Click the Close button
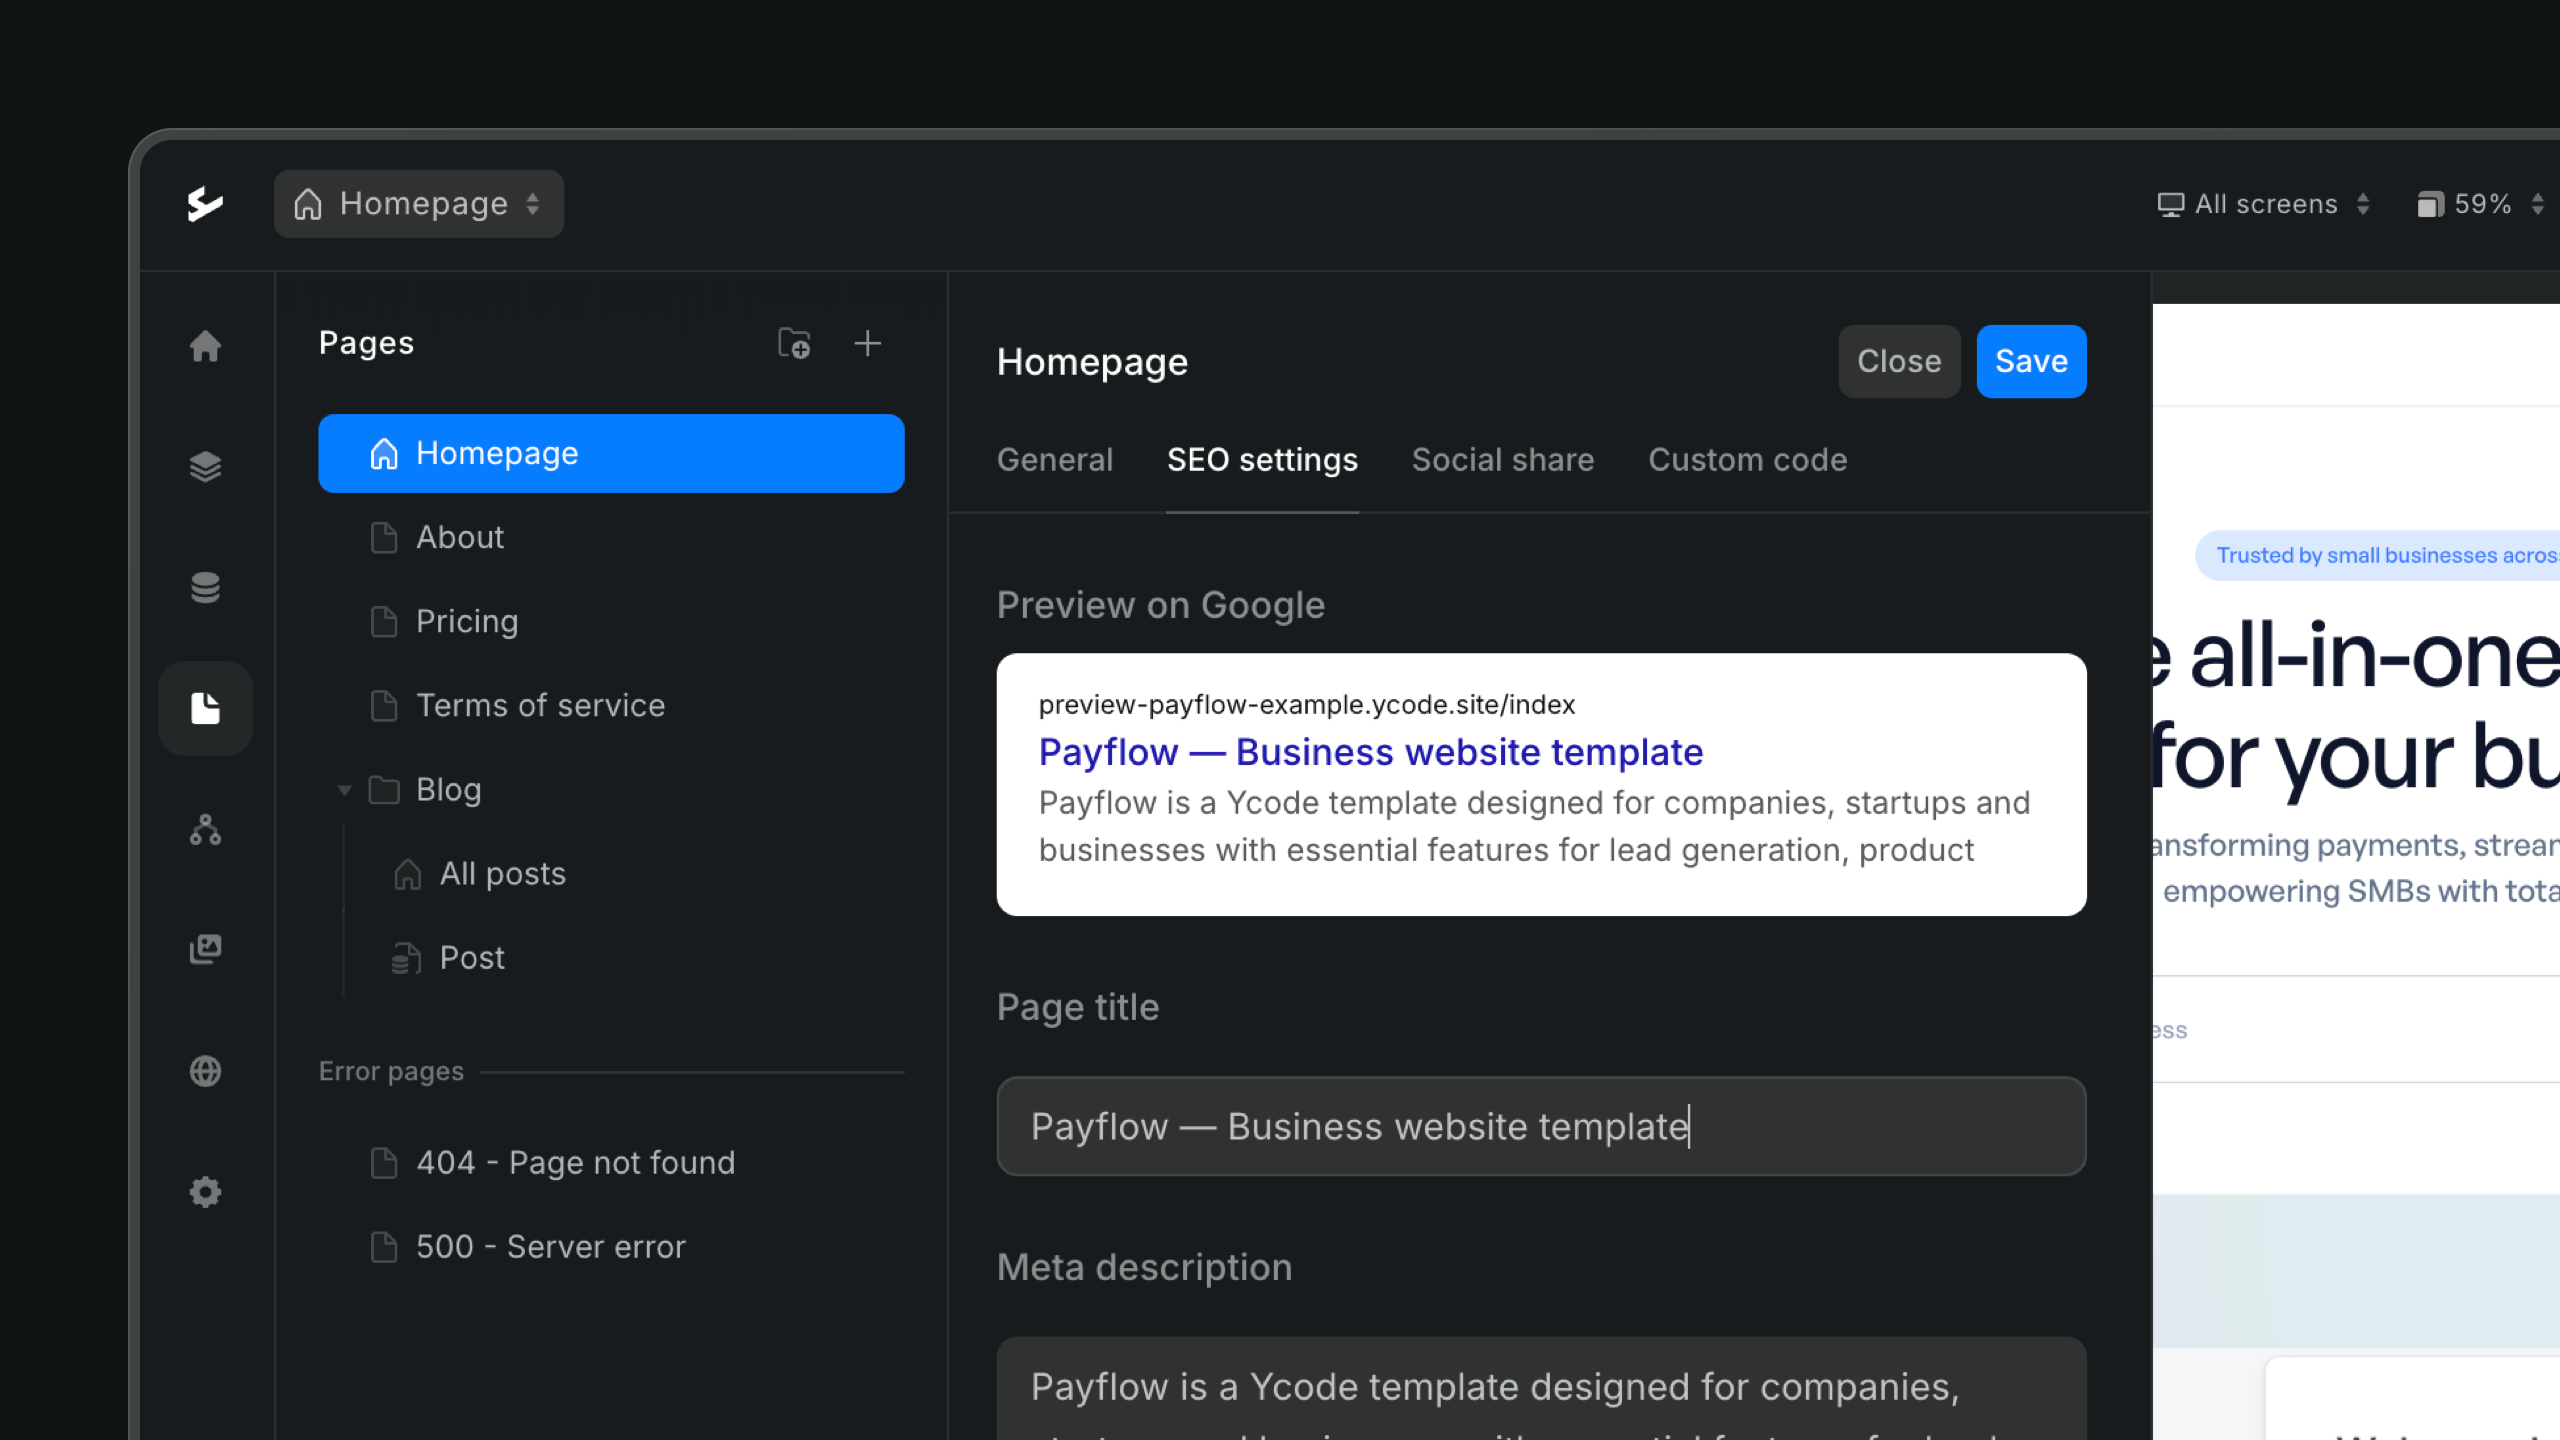 coord(1899,361)
